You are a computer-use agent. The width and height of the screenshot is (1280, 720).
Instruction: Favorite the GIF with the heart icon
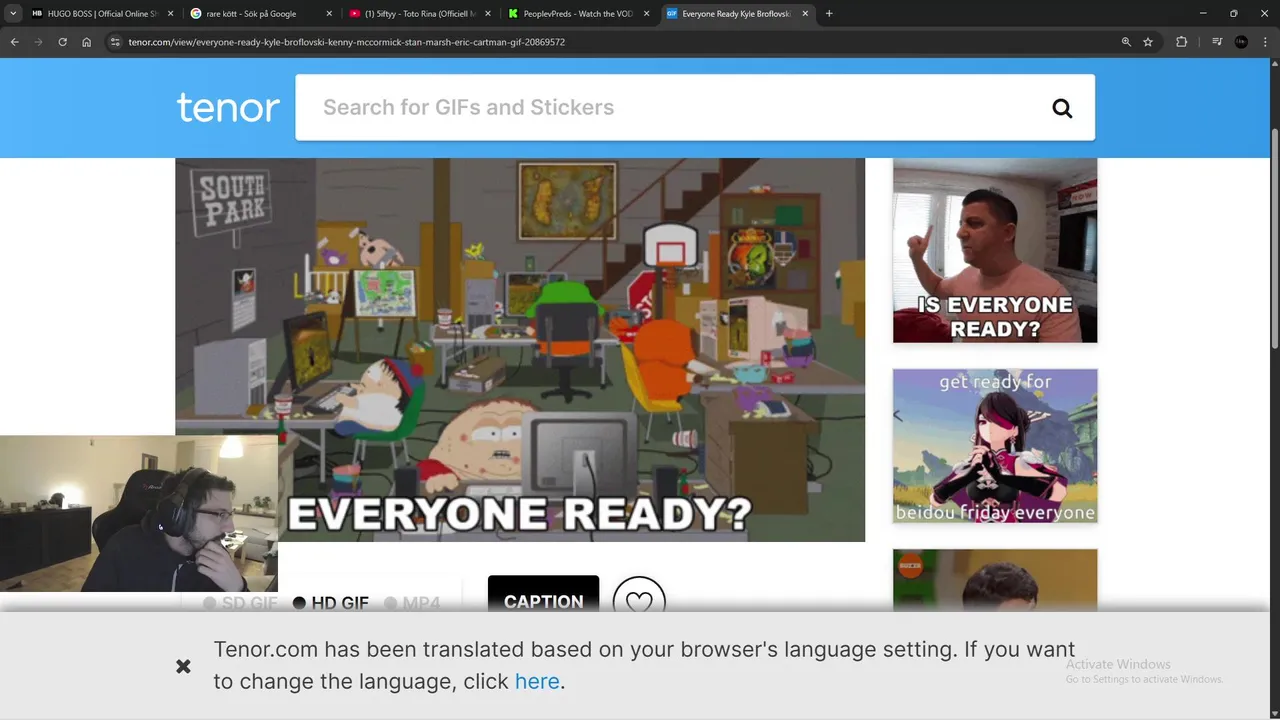(x=639, y=602)
